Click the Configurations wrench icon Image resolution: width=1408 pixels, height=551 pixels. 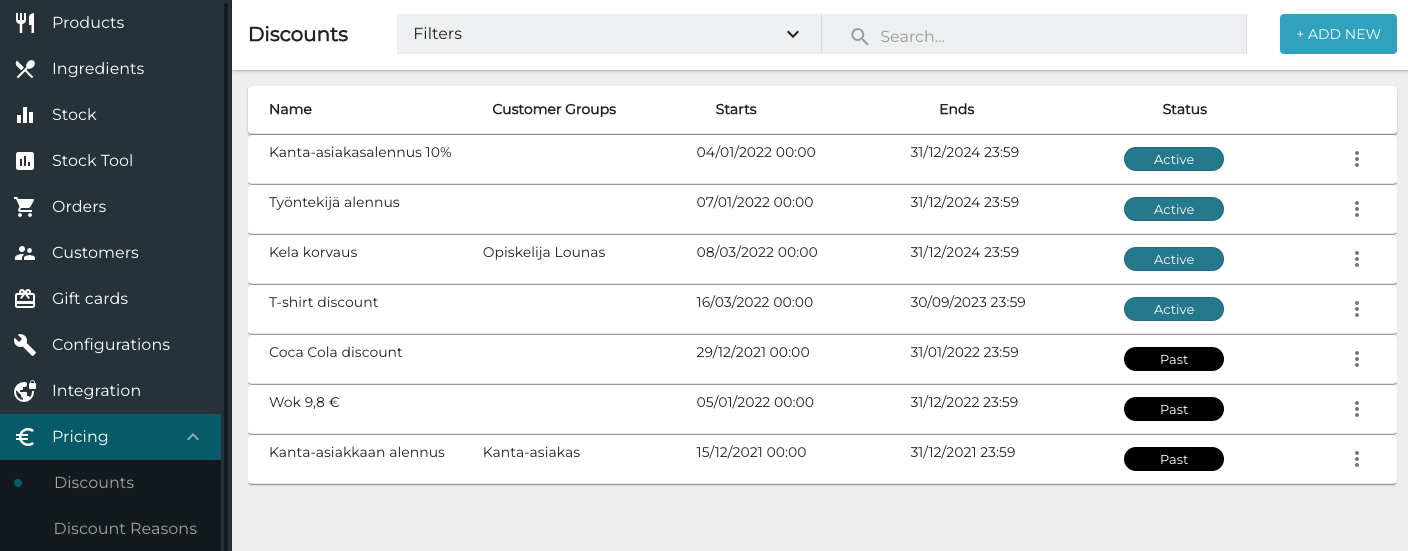[x=25, y=345]
